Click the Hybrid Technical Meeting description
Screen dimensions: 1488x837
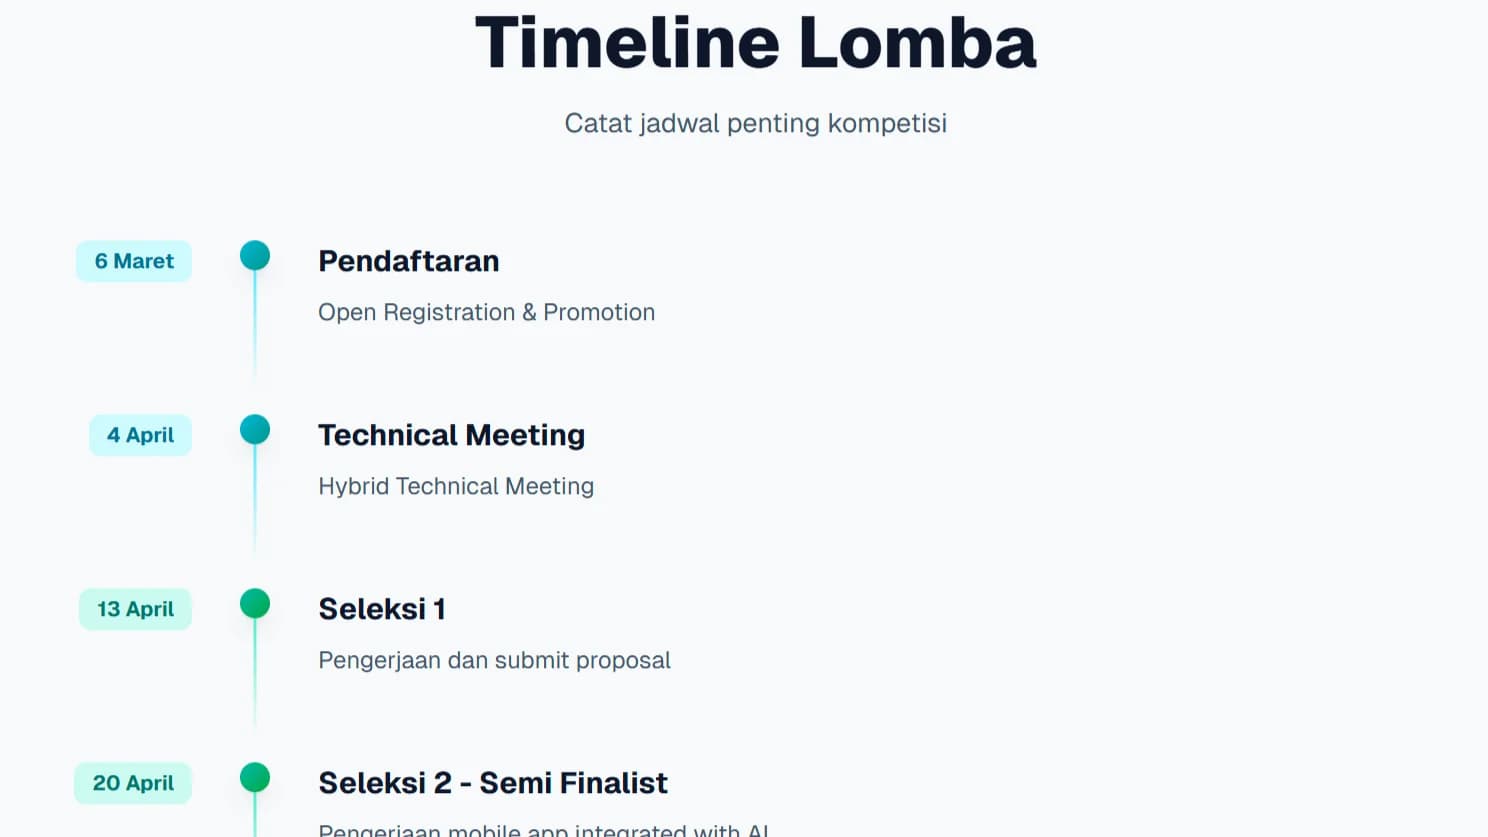pyautogui.click(x=456, y=486)
